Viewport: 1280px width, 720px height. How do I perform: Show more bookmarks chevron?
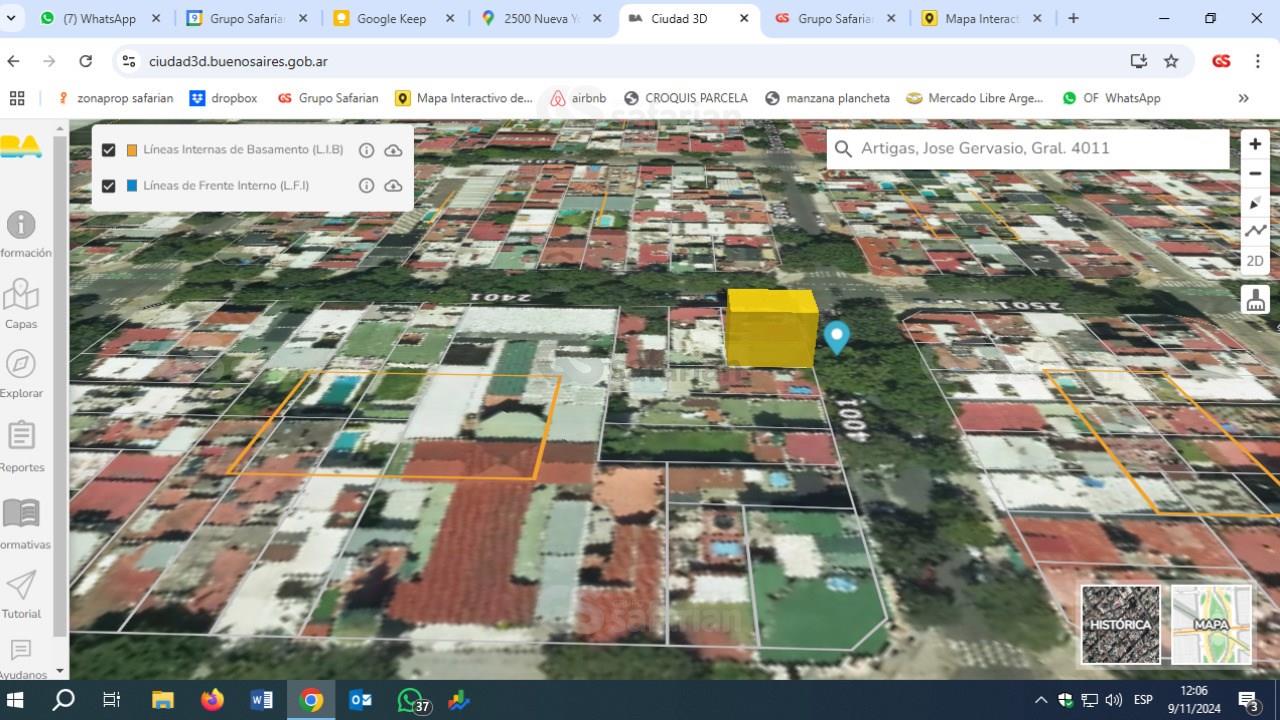tap(1243, 98)
